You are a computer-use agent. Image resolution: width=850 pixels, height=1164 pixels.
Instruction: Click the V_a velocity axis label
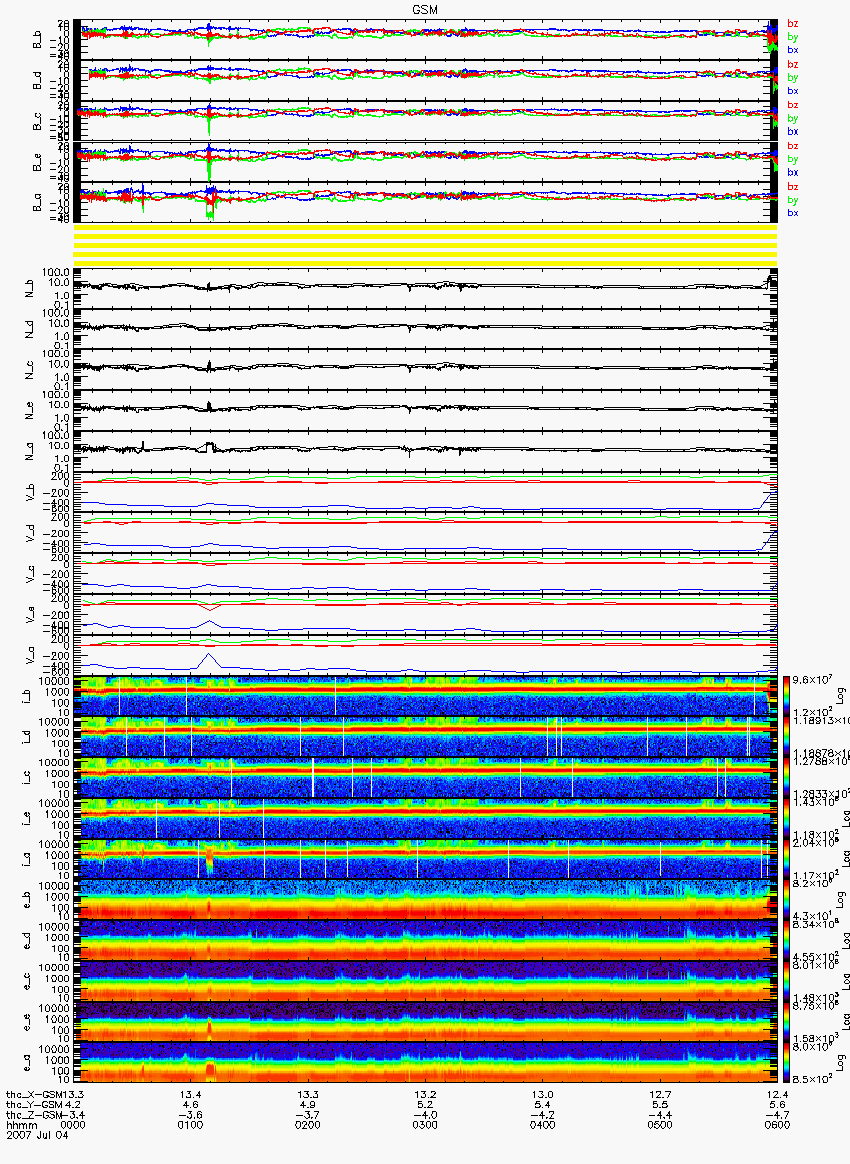(30, 656)
